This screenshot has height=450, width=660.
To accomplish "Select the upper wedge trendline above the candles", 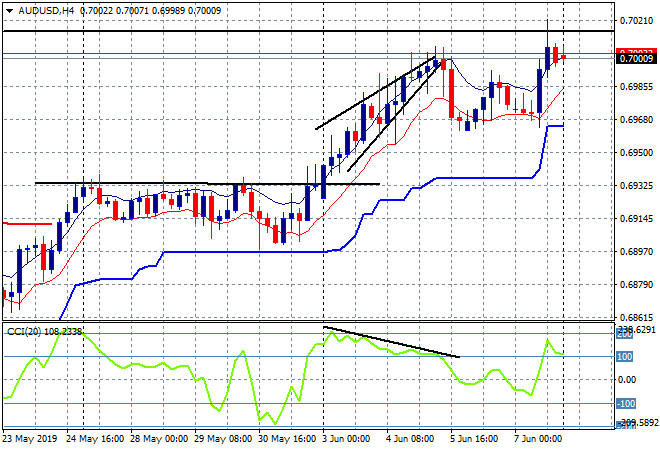I will point(375,93).
